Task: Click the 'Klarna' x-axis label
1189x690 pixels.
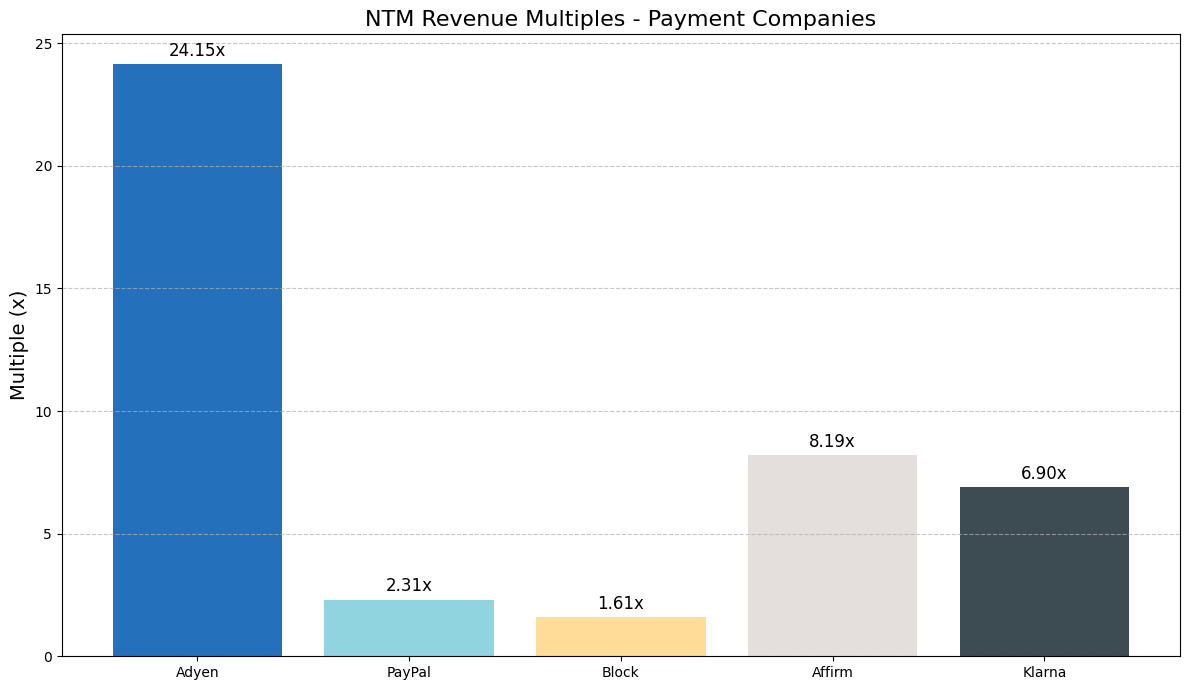Action: coord(1044,673)
